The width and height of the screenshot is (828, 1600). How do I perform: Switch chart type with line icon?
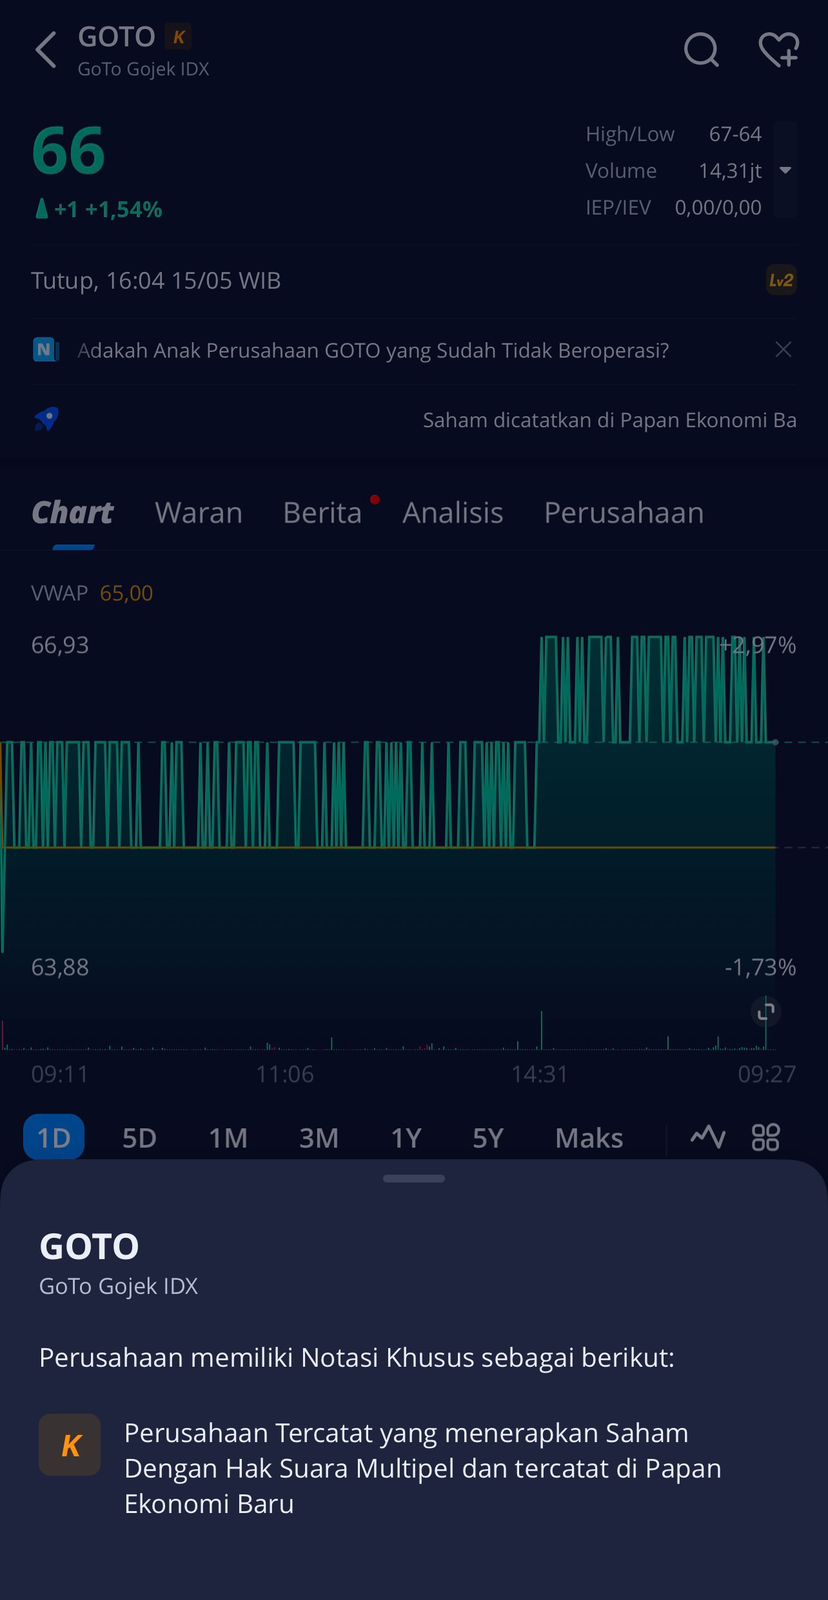708,1137
